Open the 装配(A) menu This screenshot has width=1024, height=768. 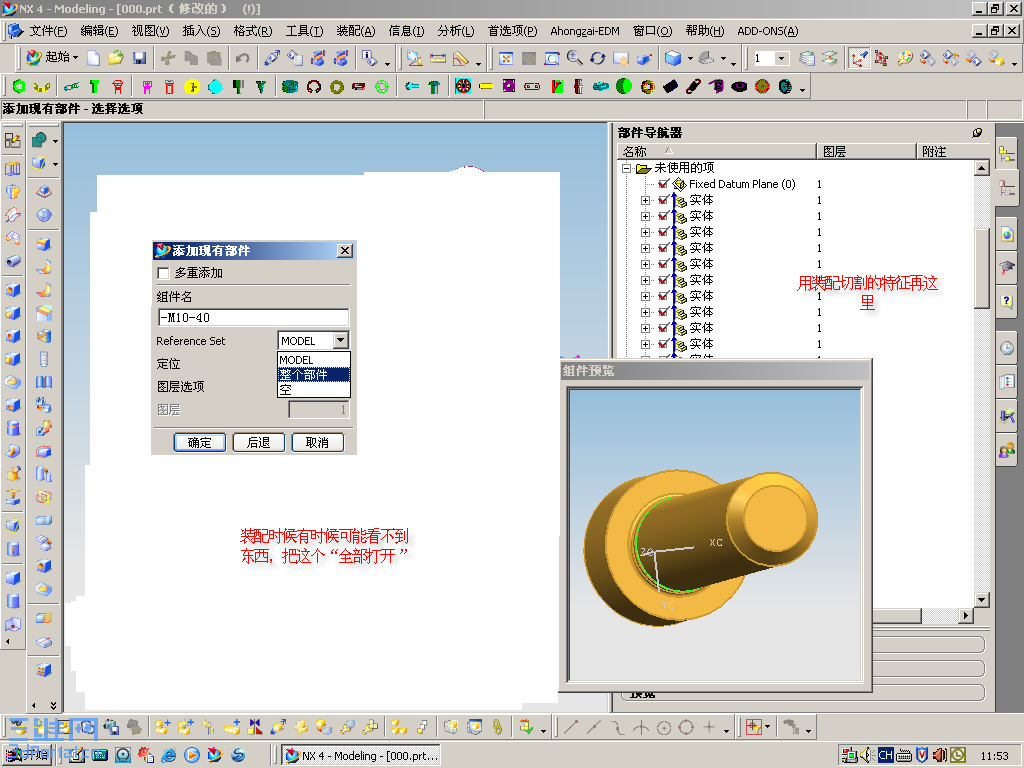(356, 31)
